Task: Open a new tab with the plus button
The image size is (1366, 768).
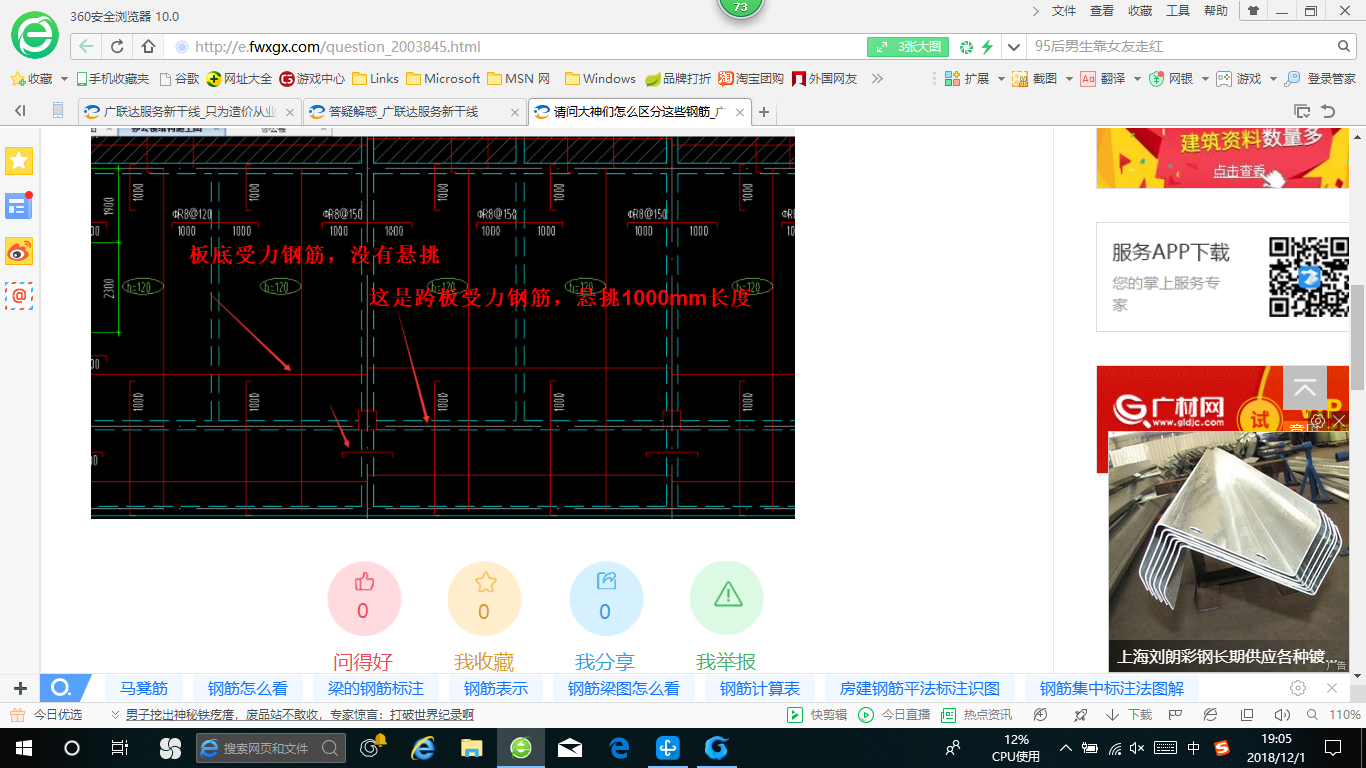Action: tap(764, 112)
